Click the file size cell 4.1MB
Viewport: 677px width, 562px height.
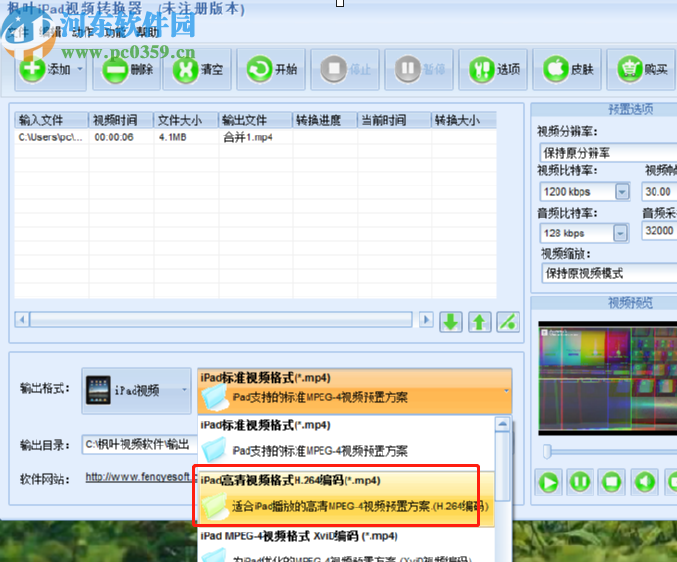tap(172, 137)
